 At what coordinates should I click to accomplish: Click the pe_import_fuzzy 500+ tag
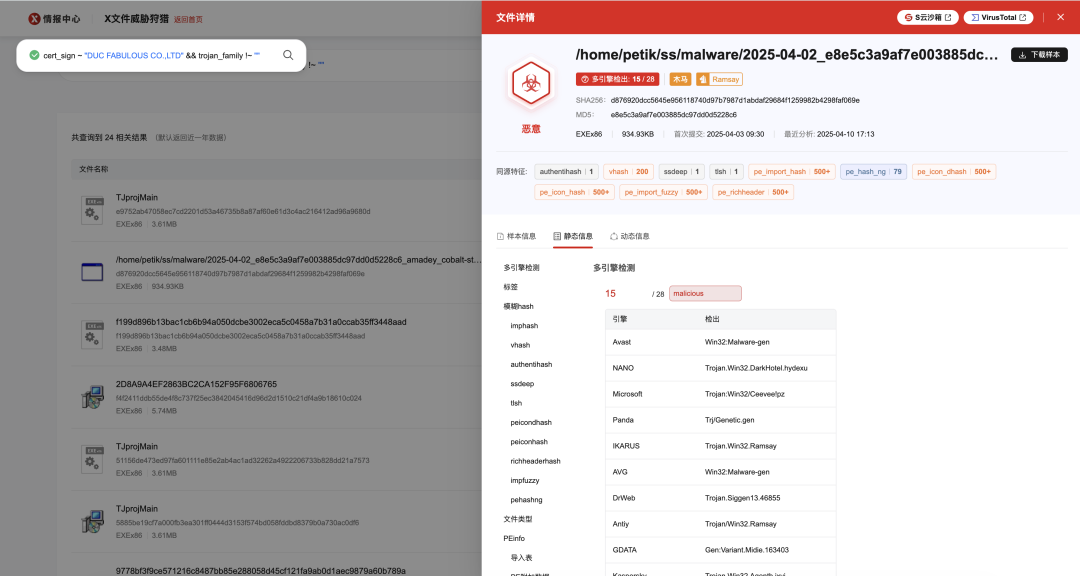(x=663, y=192)
